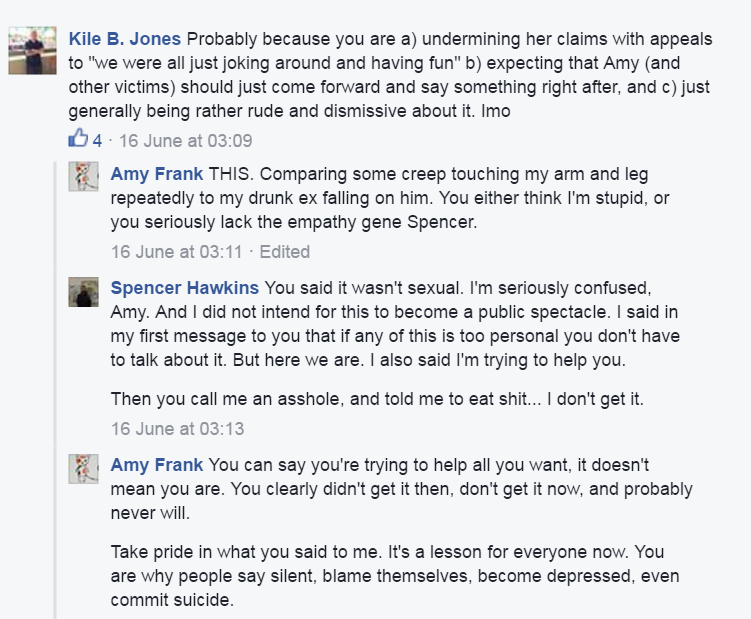Open Amy Frank name above 'THIS' reply
Viewport: 751px width, 619px height.
click(157, 174)
